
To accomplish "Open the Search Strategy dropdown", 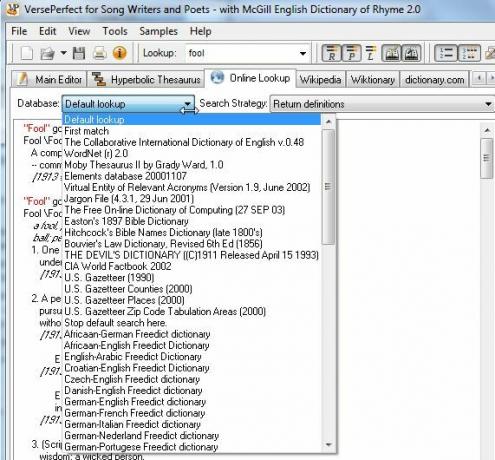I will click(x=382, y=104).
